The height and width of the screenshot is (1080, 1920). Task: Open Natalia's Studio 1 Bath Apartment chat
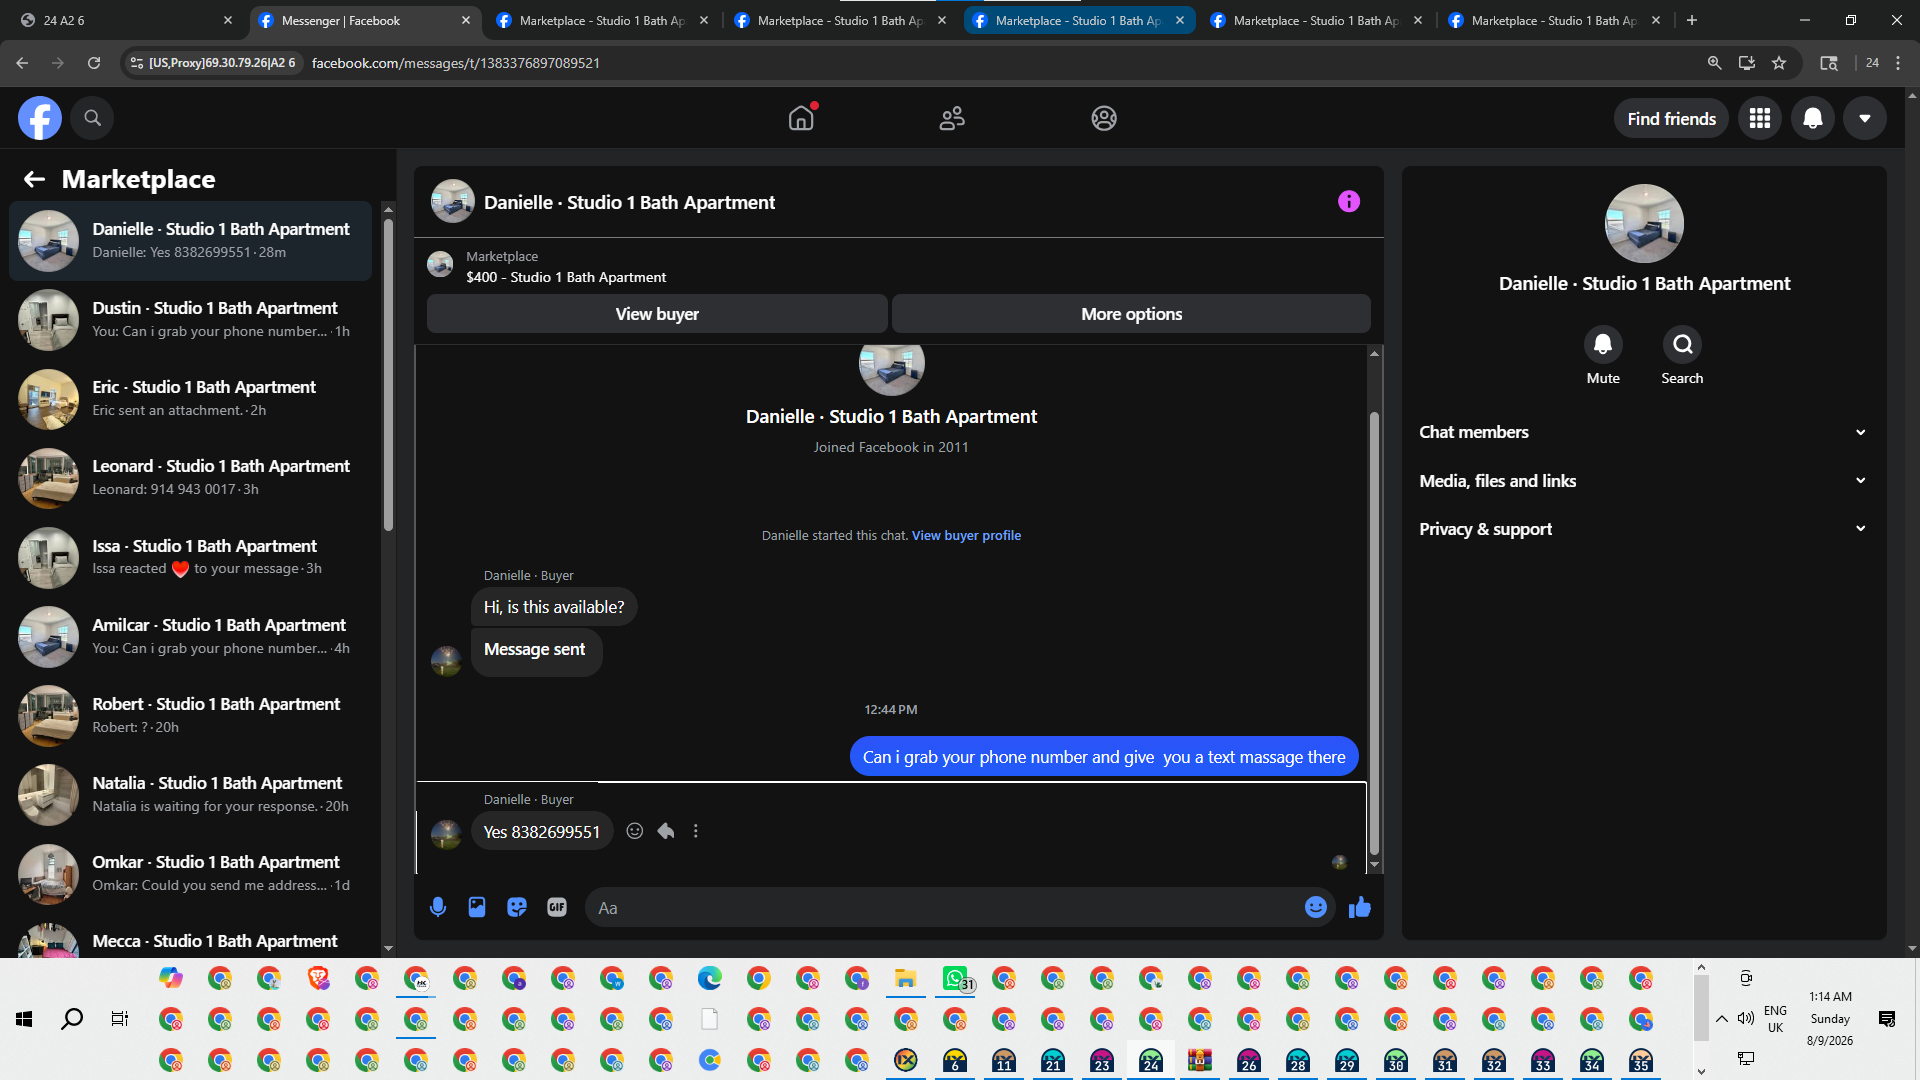tap(190, 794)
